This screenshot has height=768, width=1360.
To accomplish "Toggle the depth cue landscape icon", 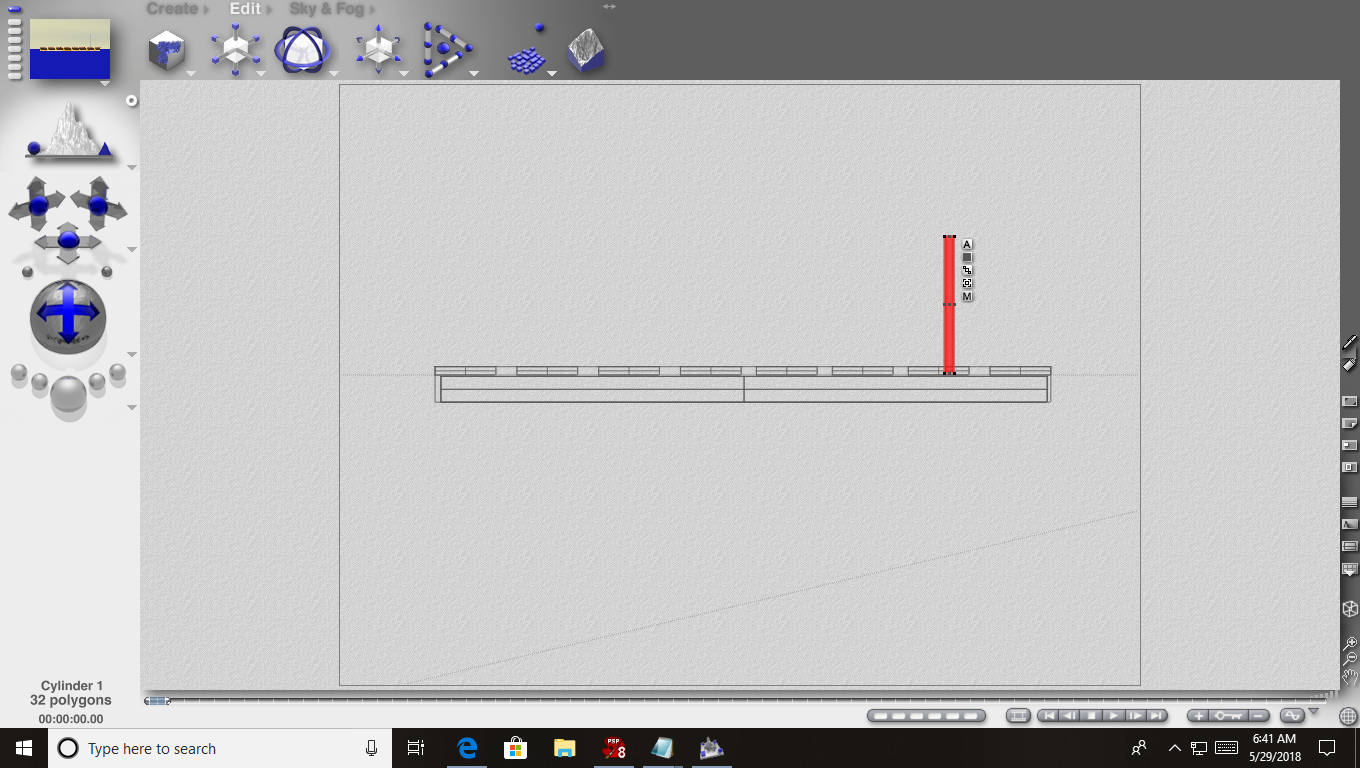I will click(x=1350, y=524).
